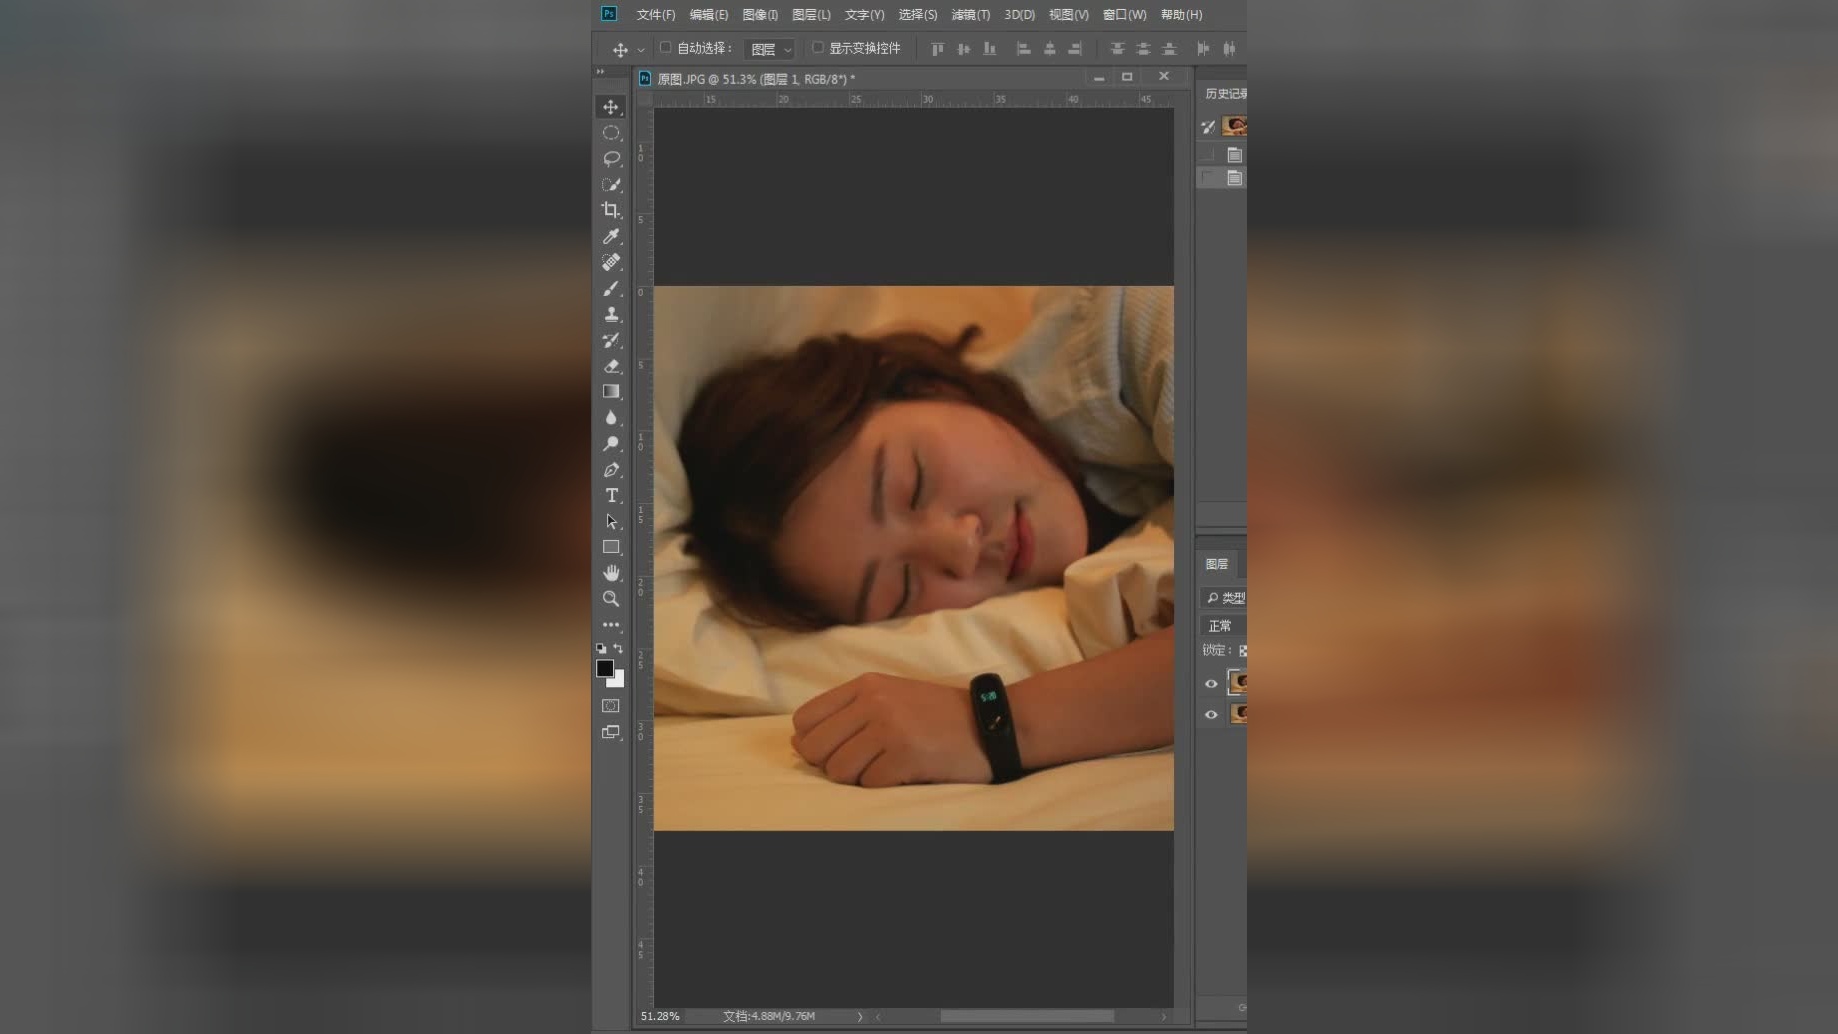Select the Horizontal Type tool
Viewport: 1838px width, 1034px height.
(611, 496)
